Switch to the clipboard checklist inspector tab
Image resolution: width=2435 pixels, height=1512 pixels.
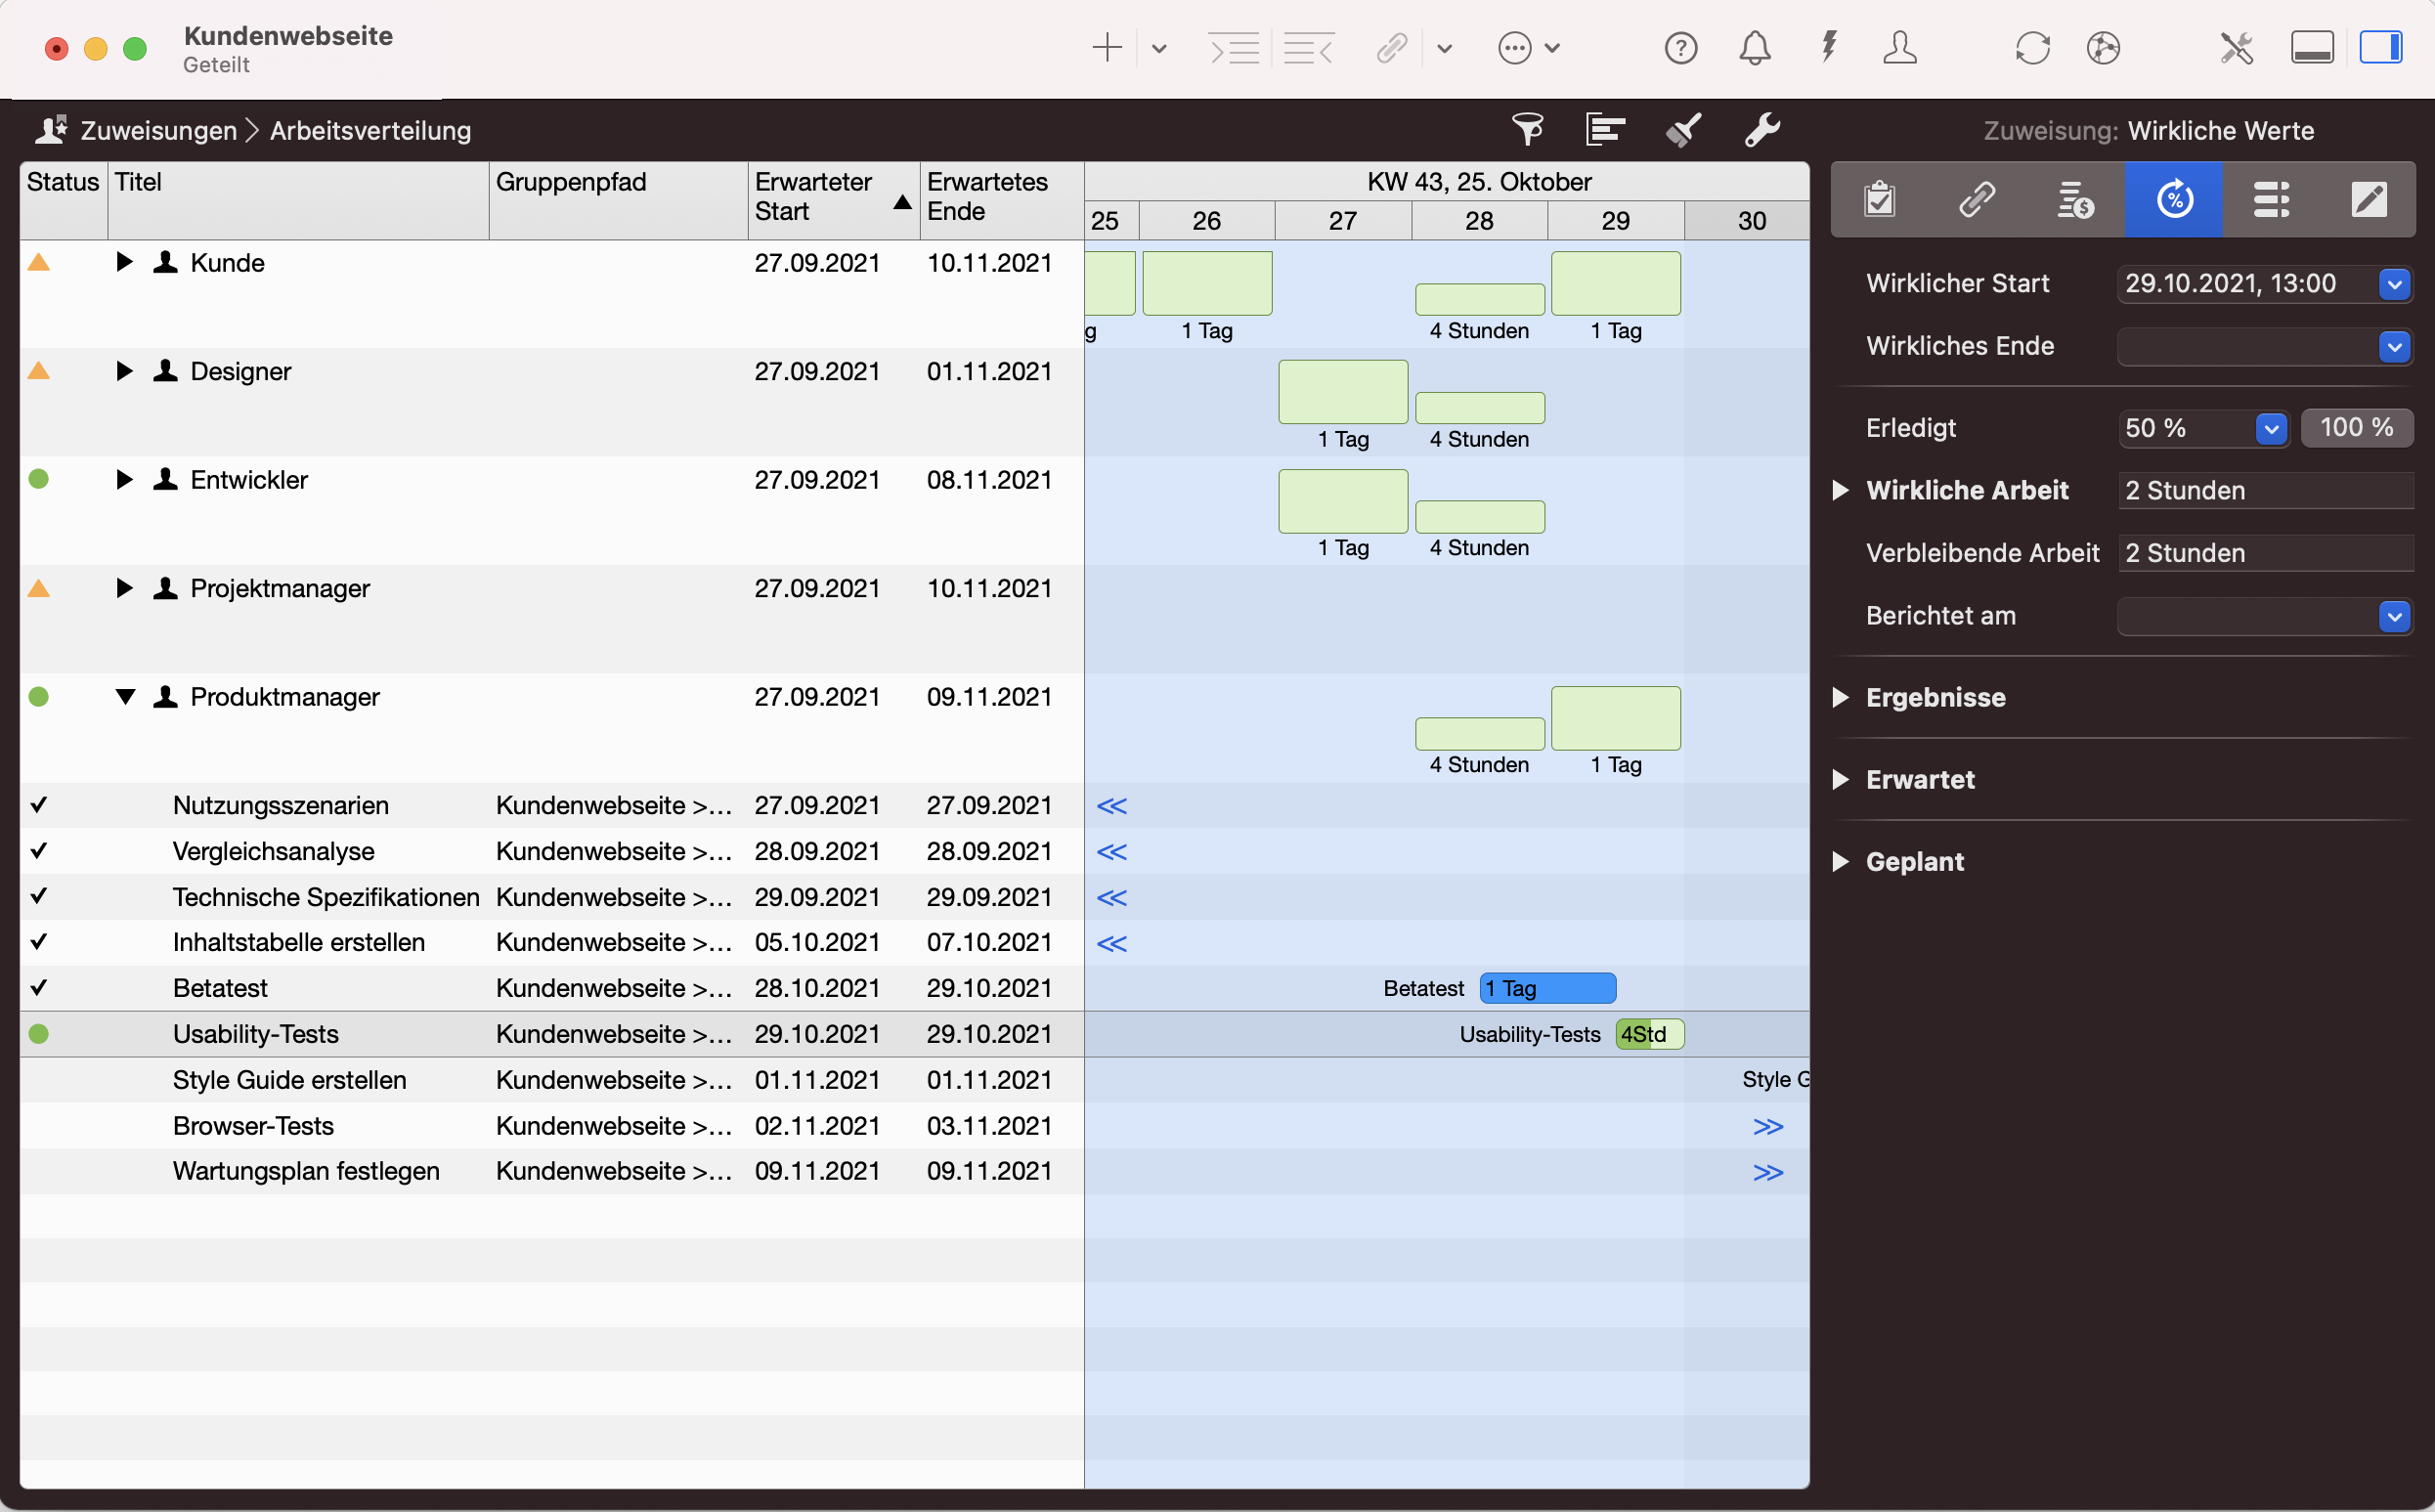(1879, 200)
